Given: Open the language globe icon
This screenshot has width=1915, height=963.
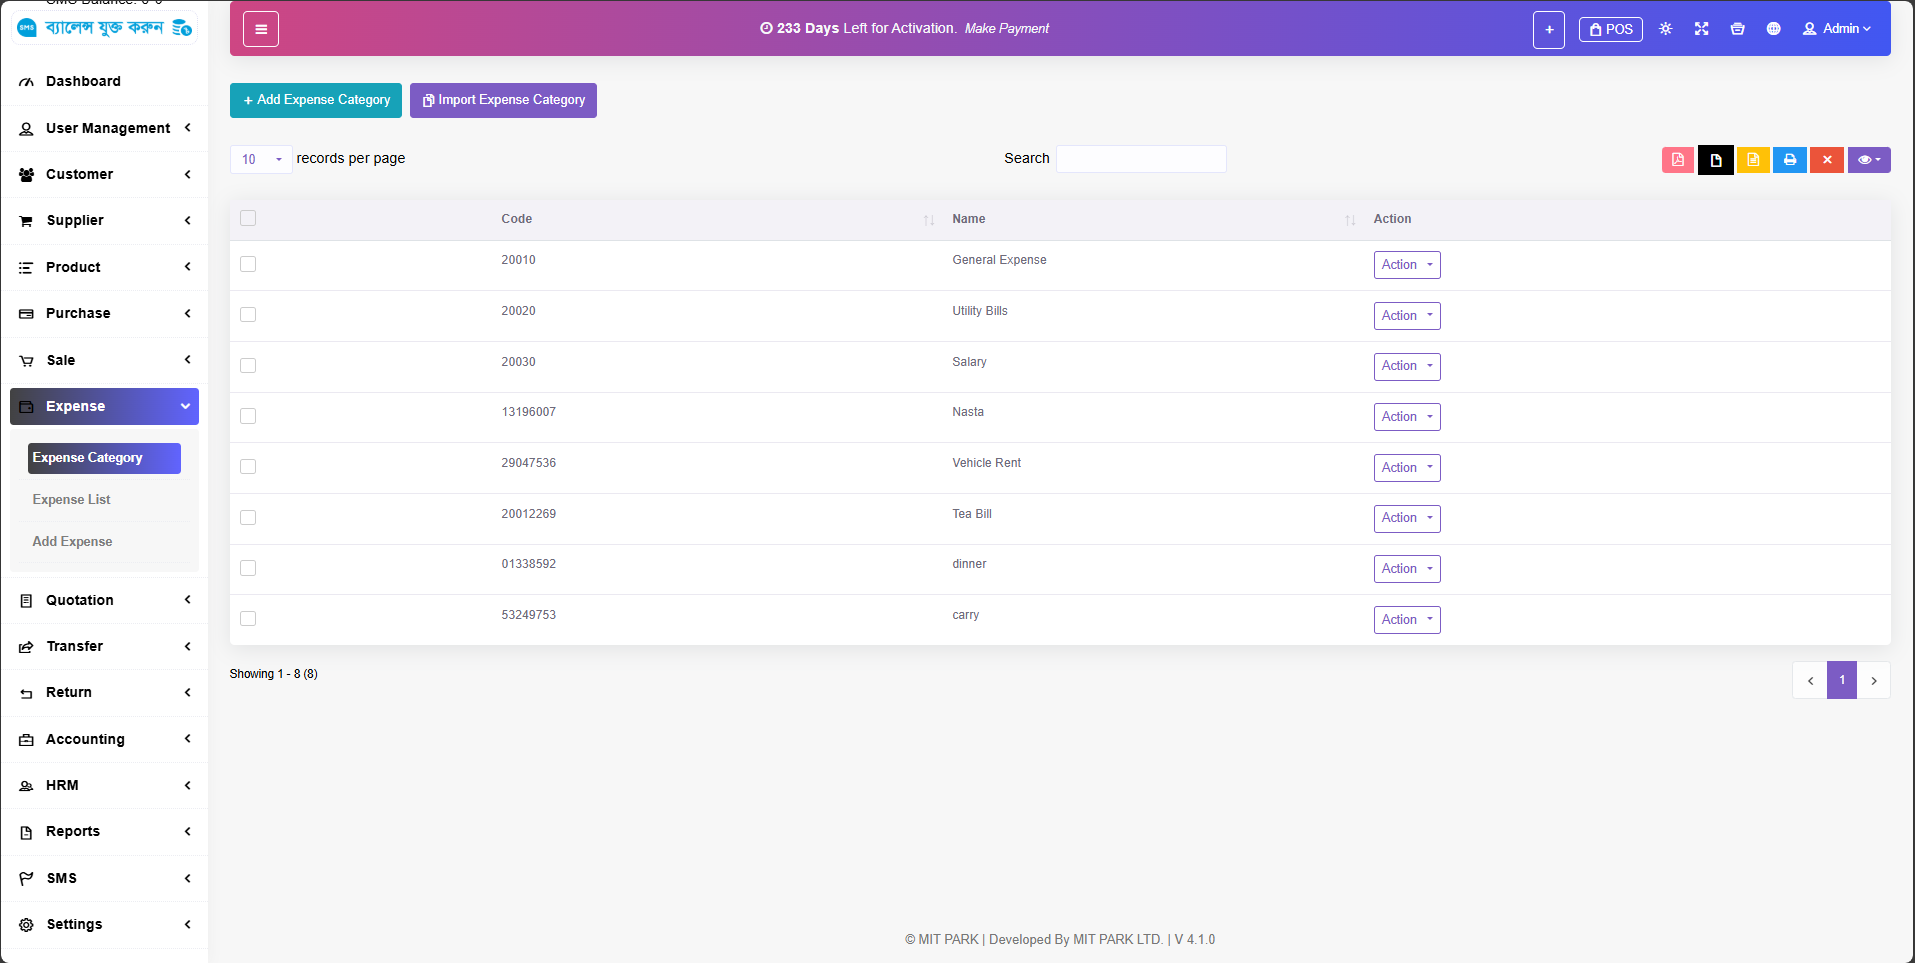Looking at the screenshot, I should click(1773, 29).
